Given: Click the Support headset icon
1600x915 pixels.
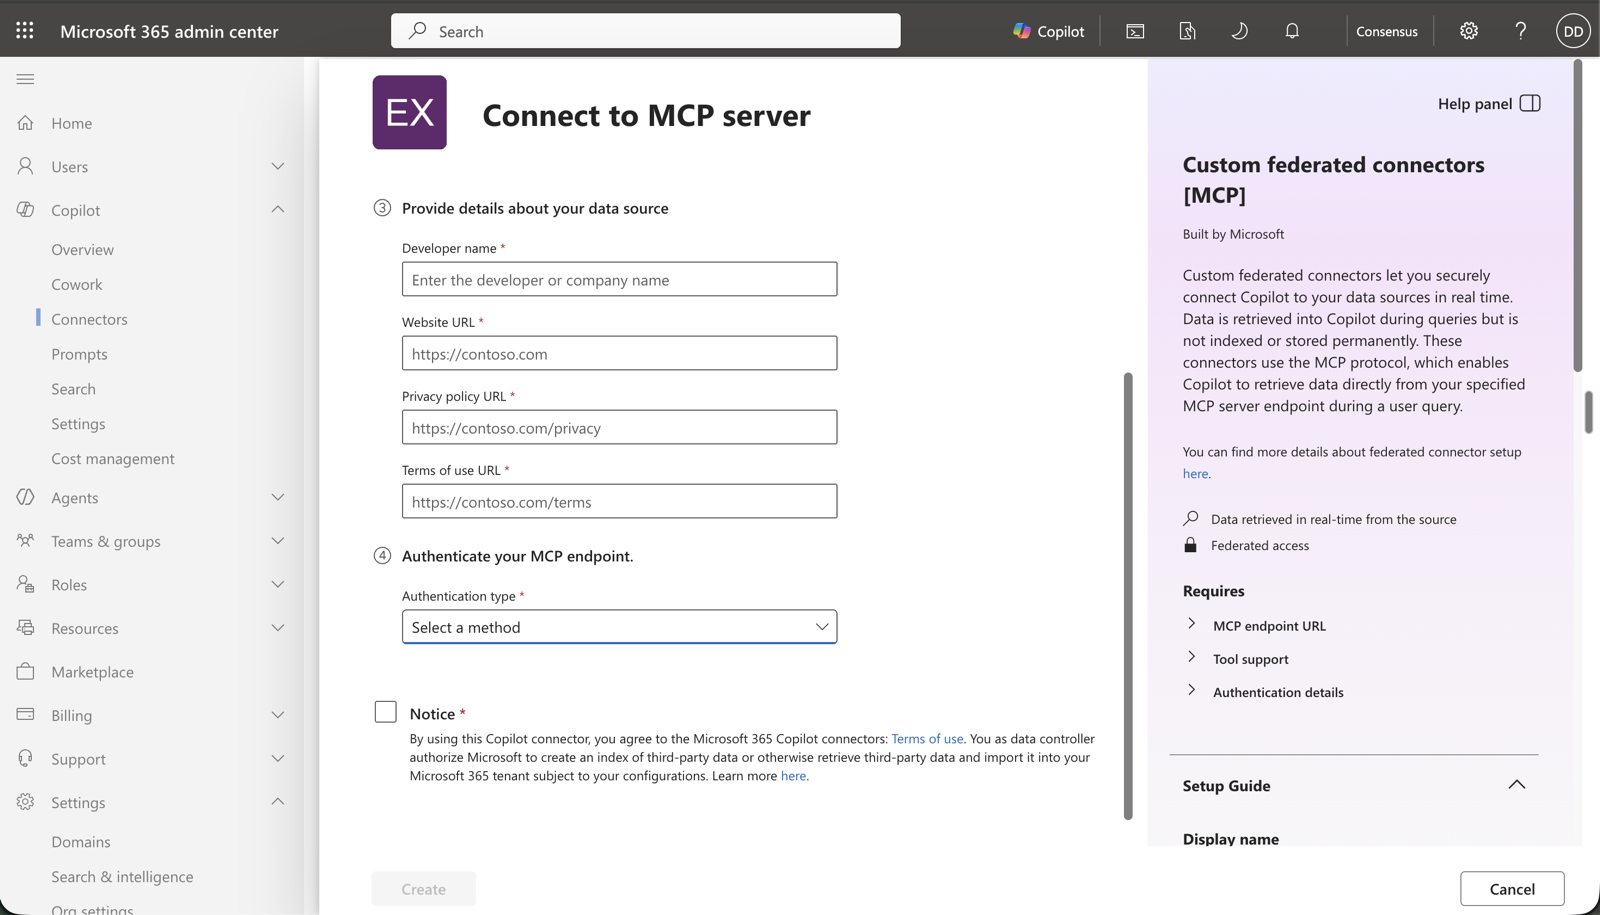Looking at the screenshot, I should (25, 758).
